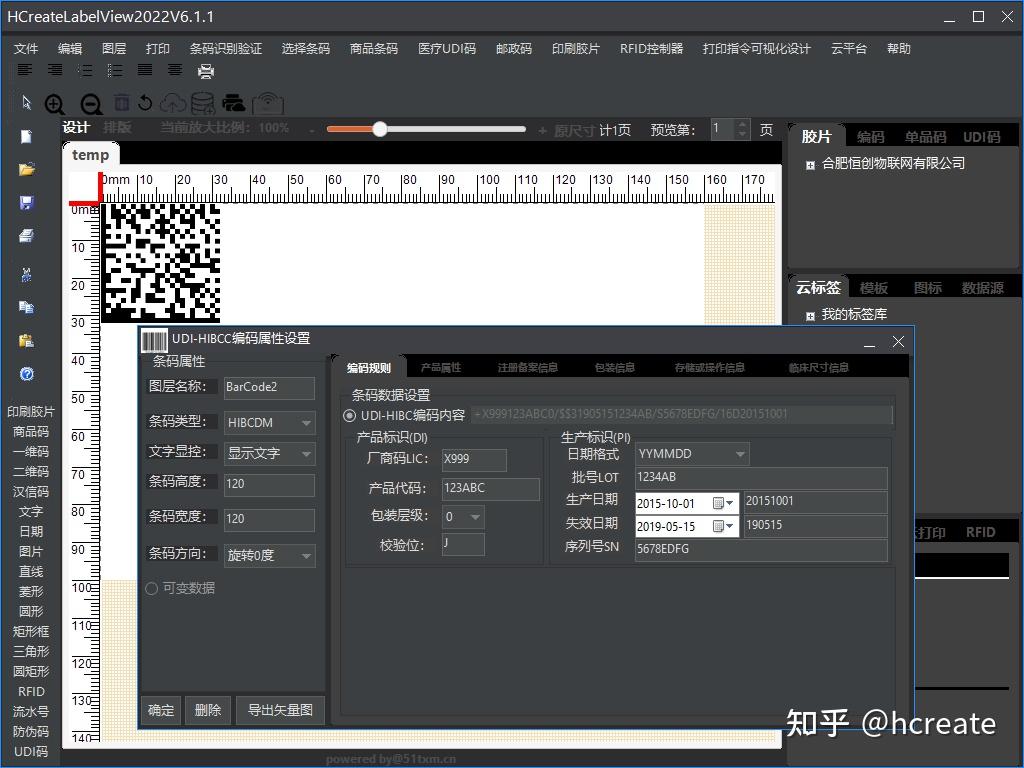Open the 医疗UDI码 menu
1024x768 pixels.
click(x=447, y=48)
